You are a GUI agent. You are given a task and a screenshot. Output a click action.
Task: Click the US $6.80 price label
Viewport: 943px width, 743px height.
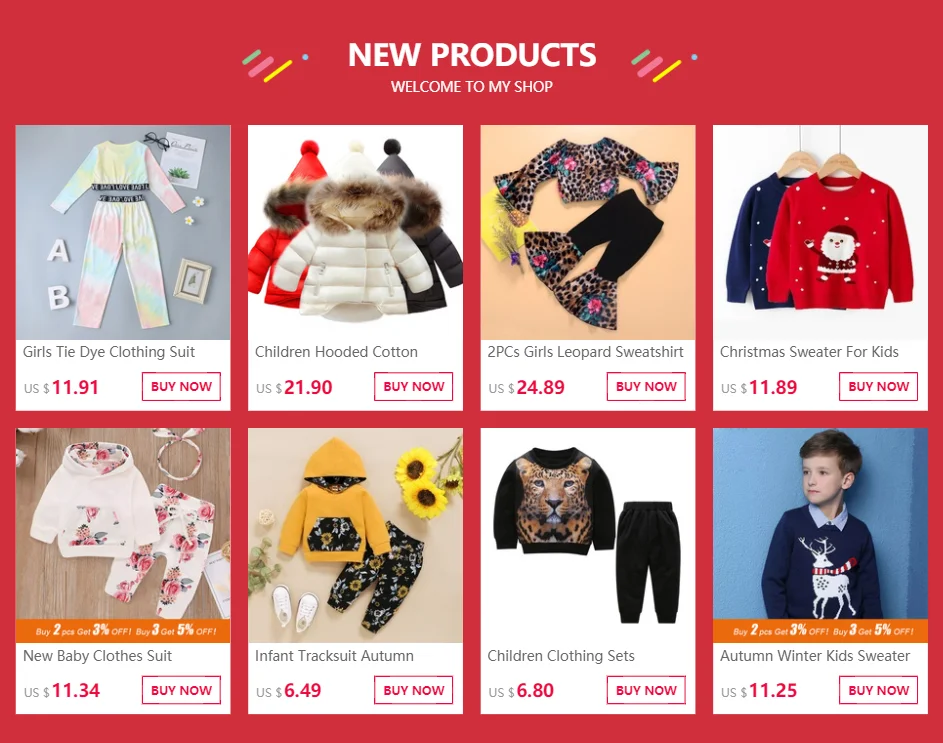click(521, 691)
